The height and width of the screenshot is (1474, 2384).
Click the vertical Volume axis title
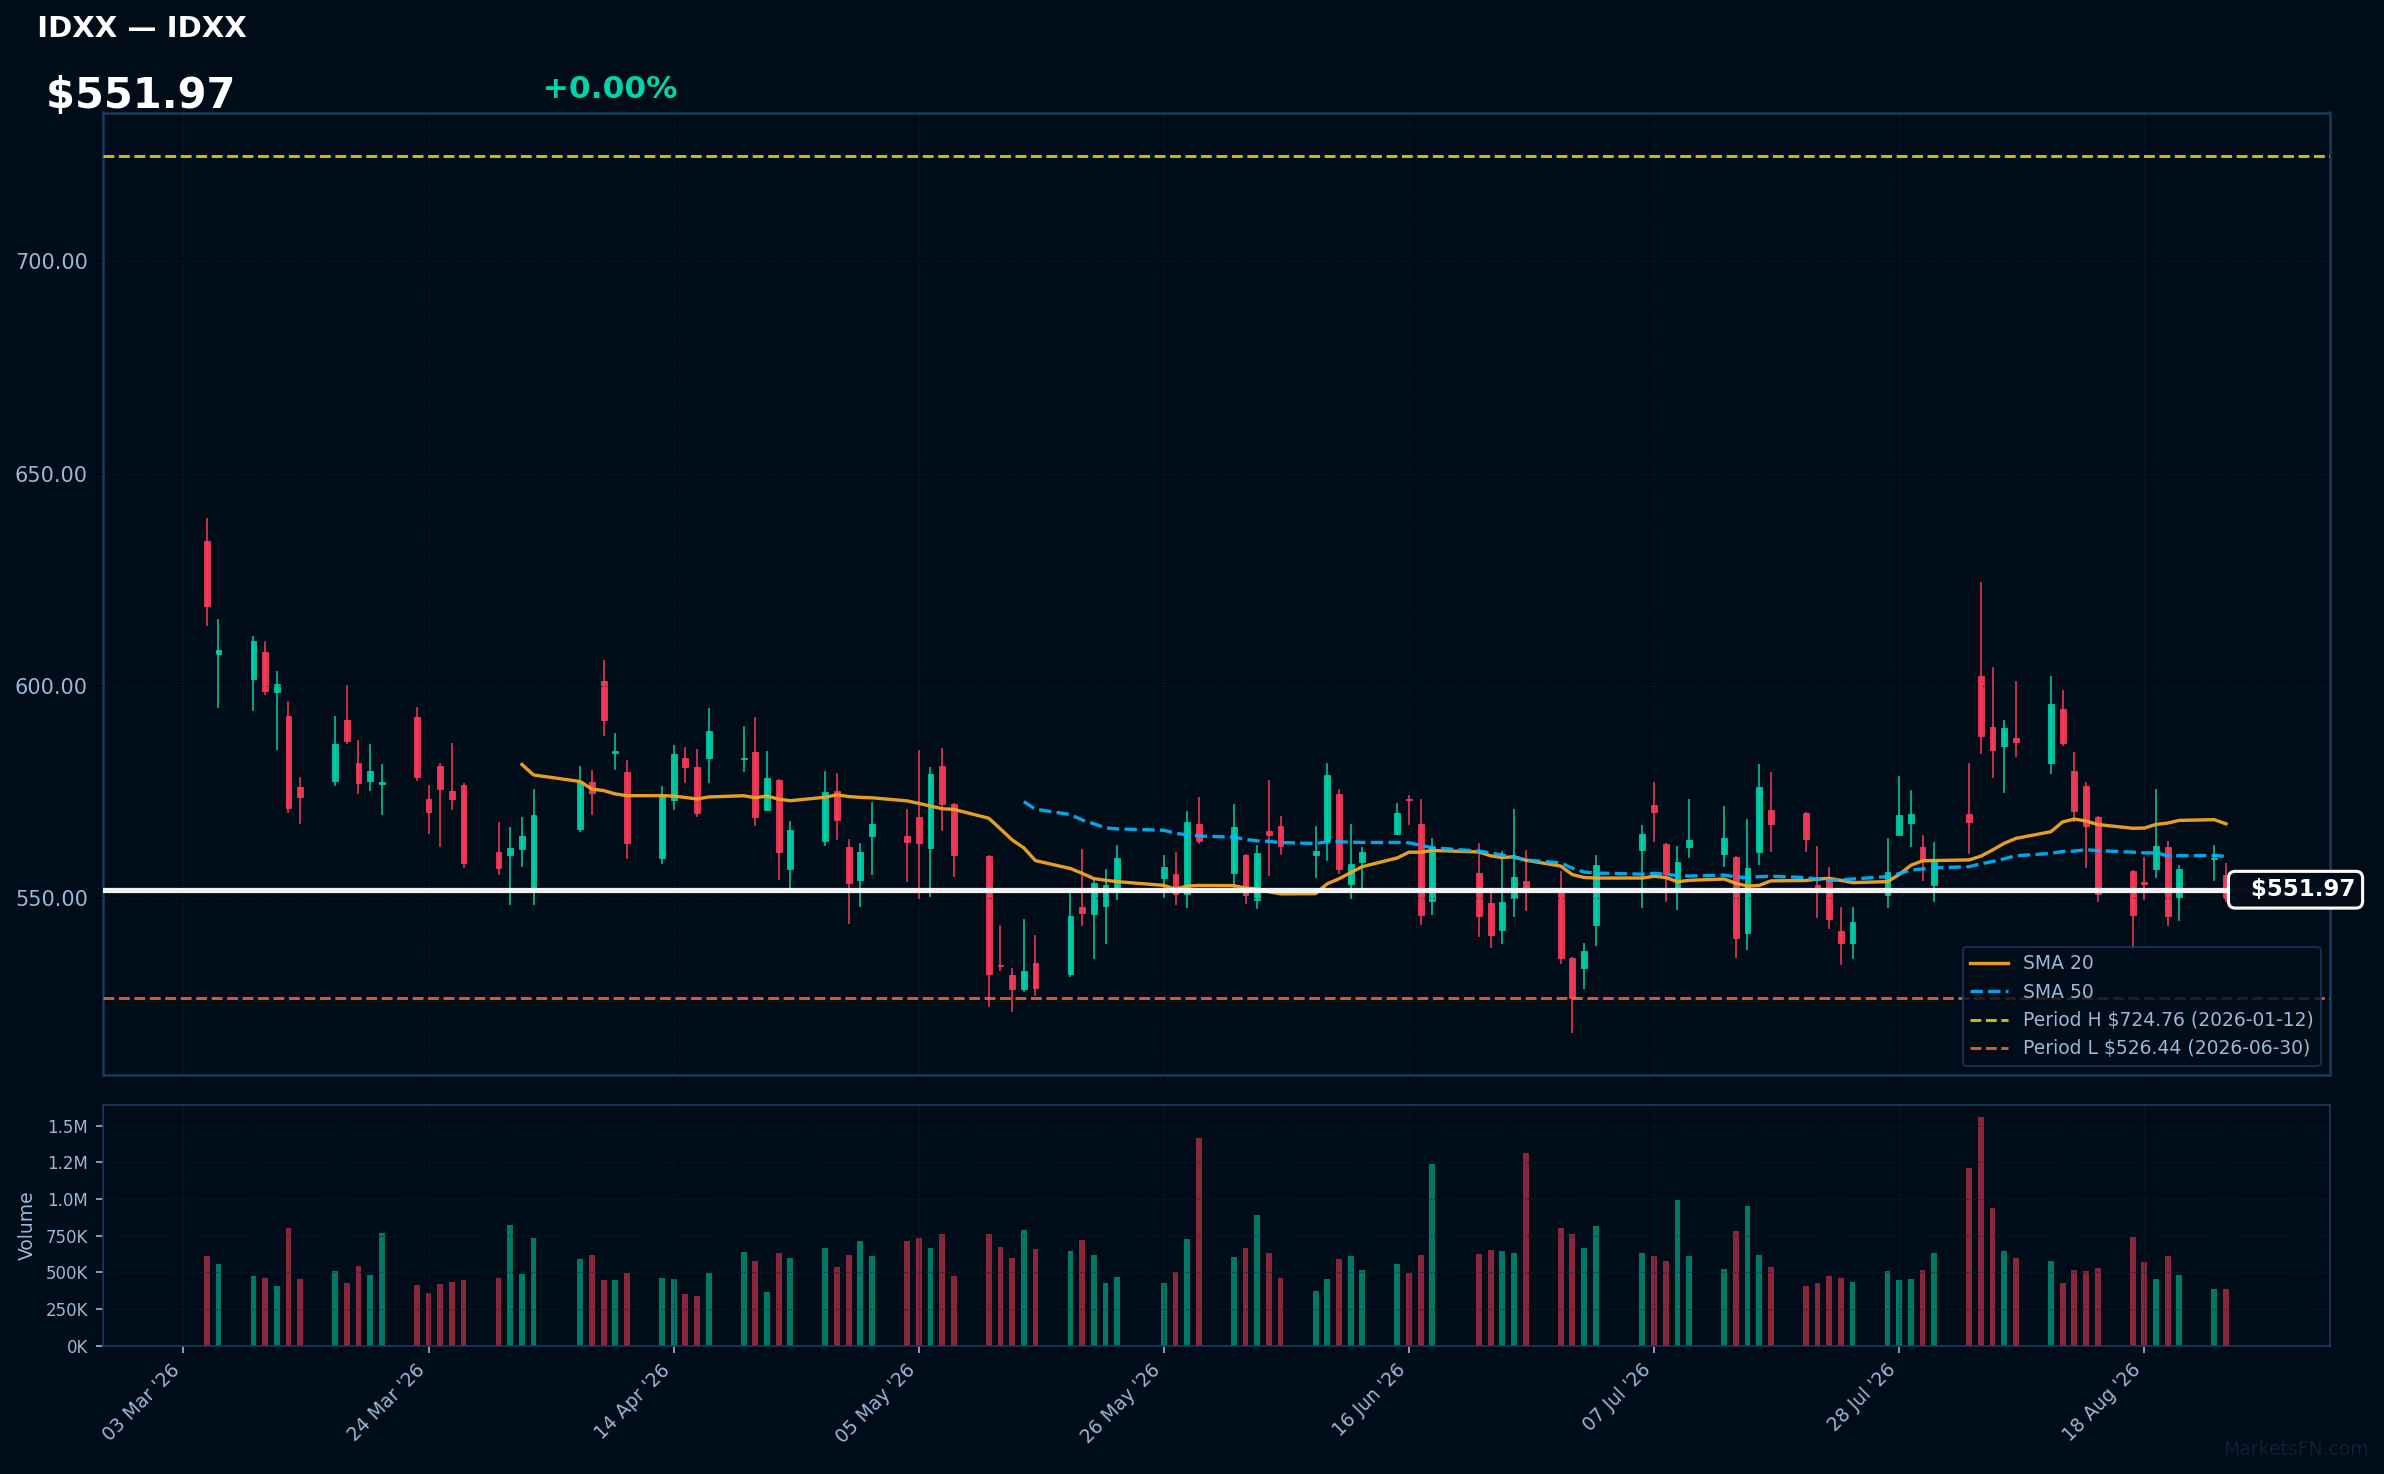coord(26,1226)
